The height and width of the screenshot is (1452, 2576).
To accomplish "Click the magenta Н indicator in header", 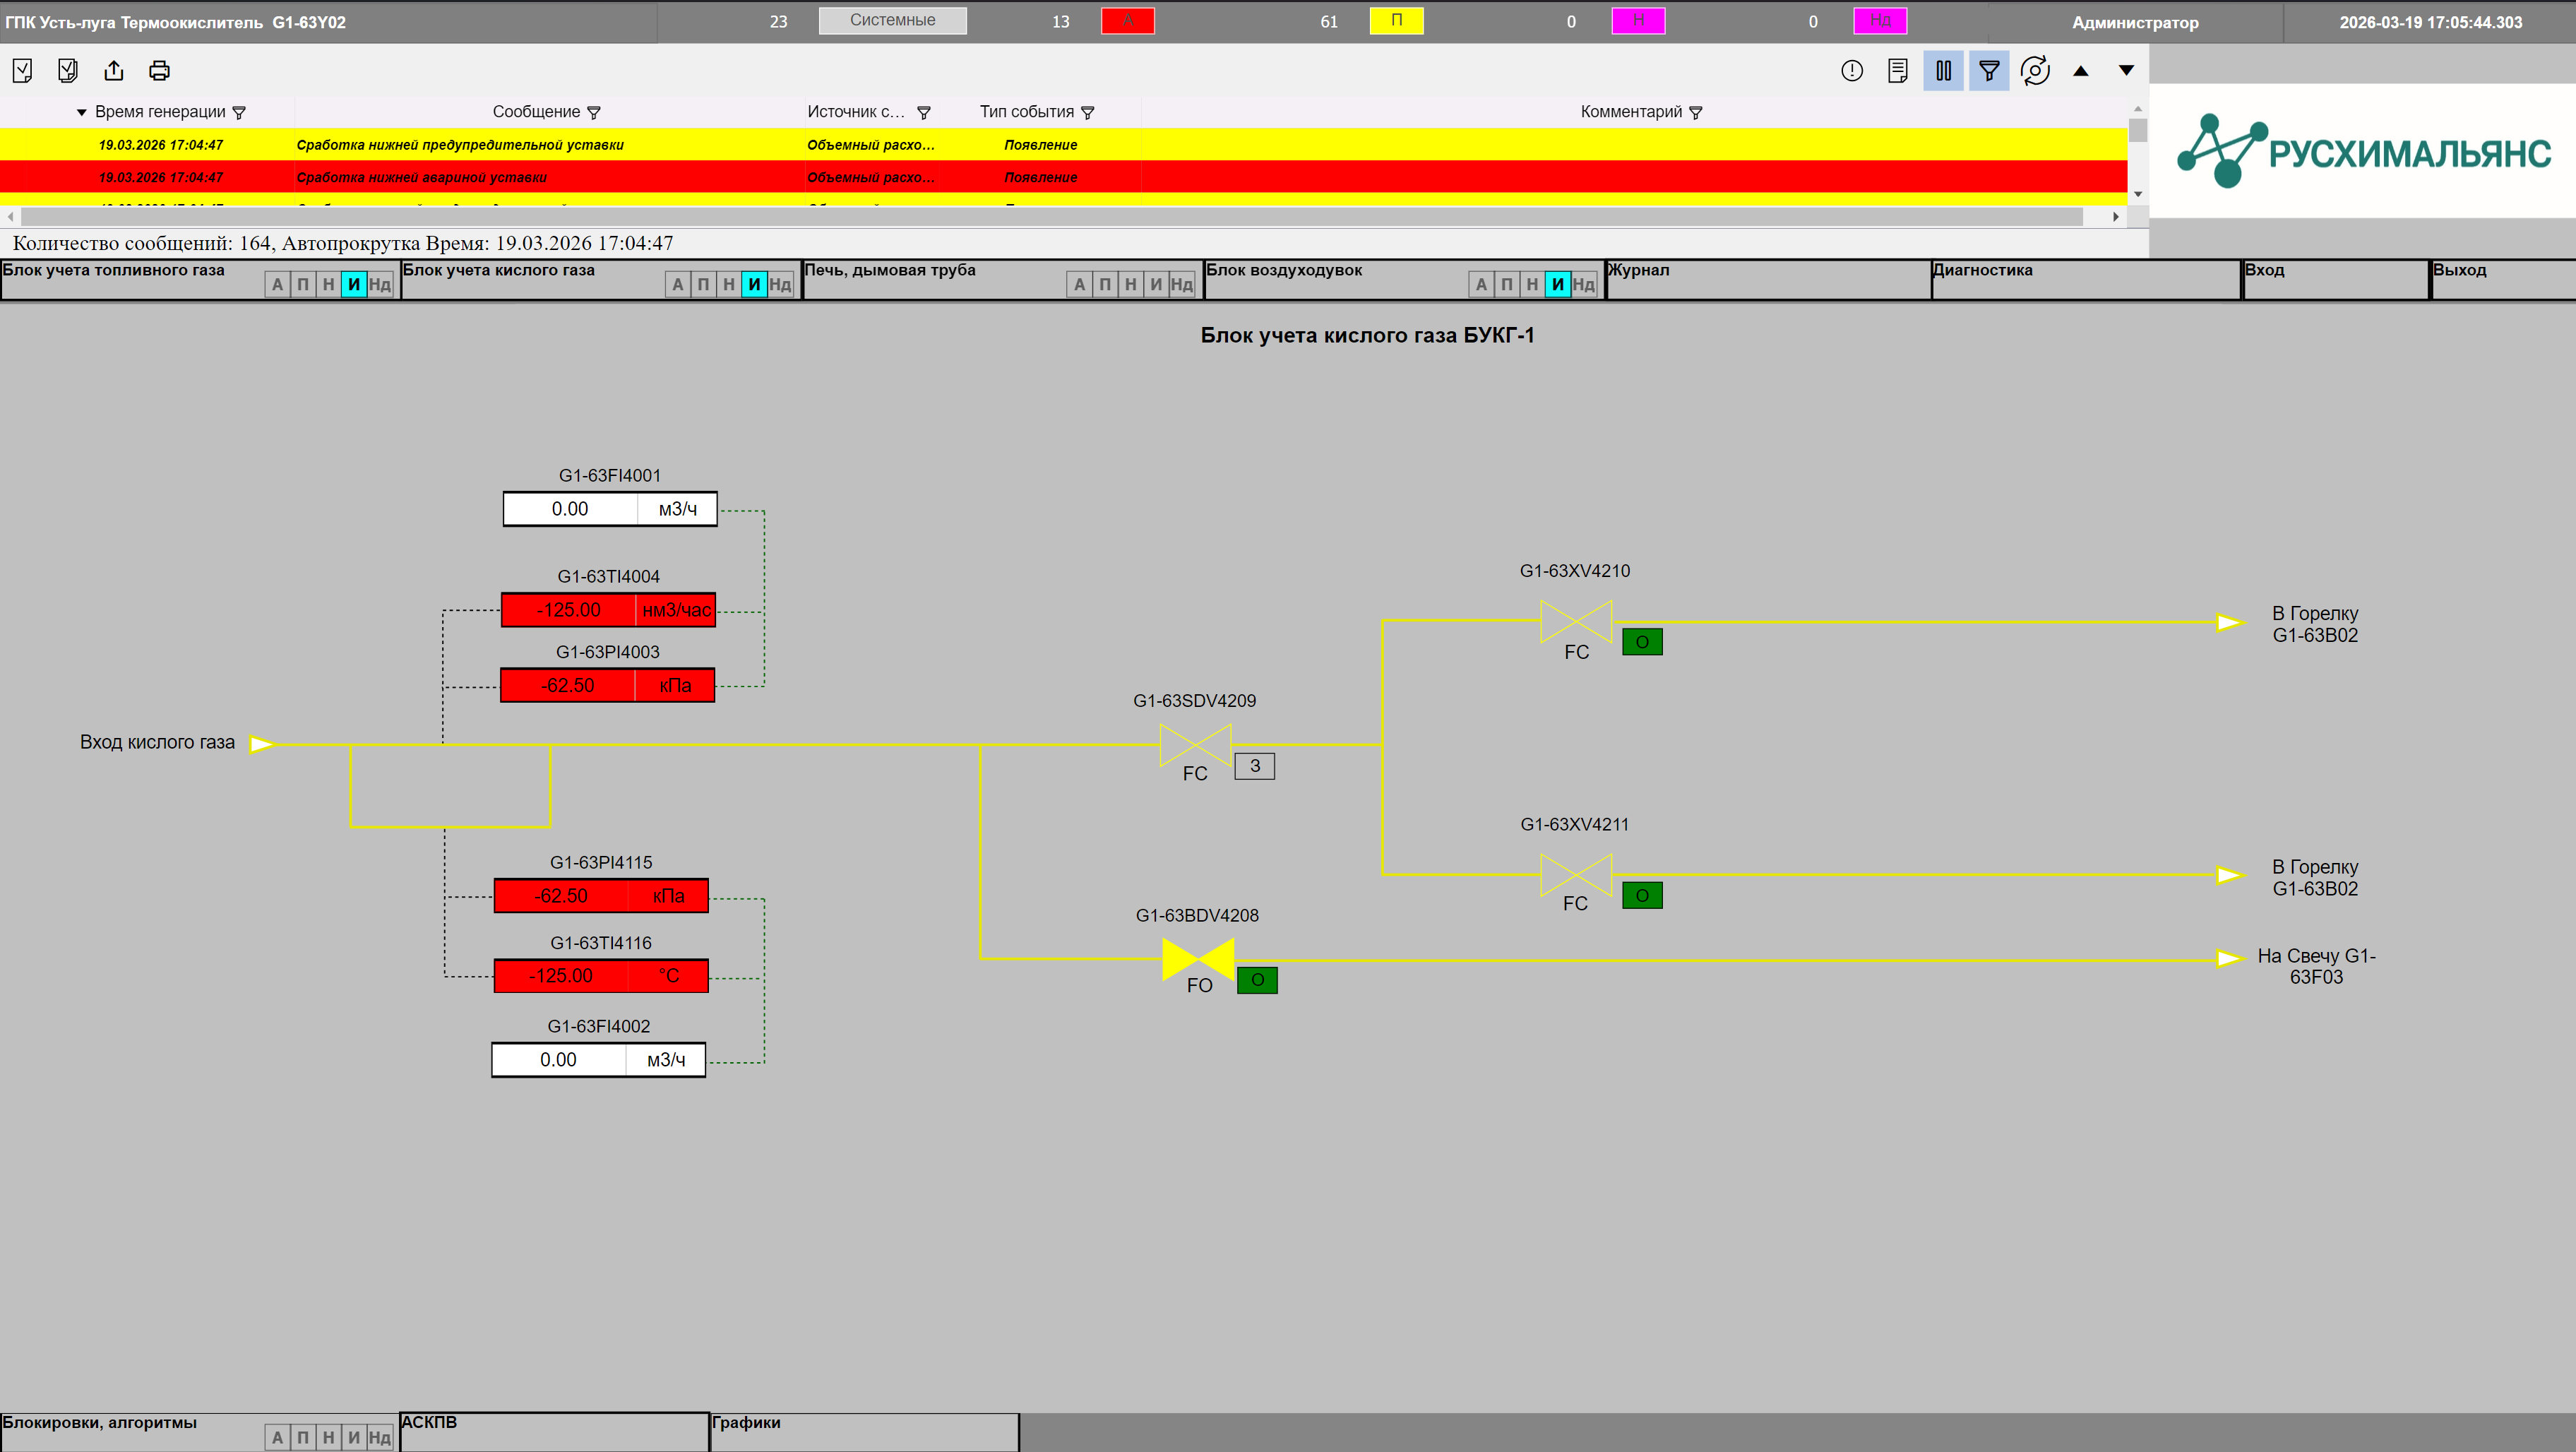I will (1638, 20).
